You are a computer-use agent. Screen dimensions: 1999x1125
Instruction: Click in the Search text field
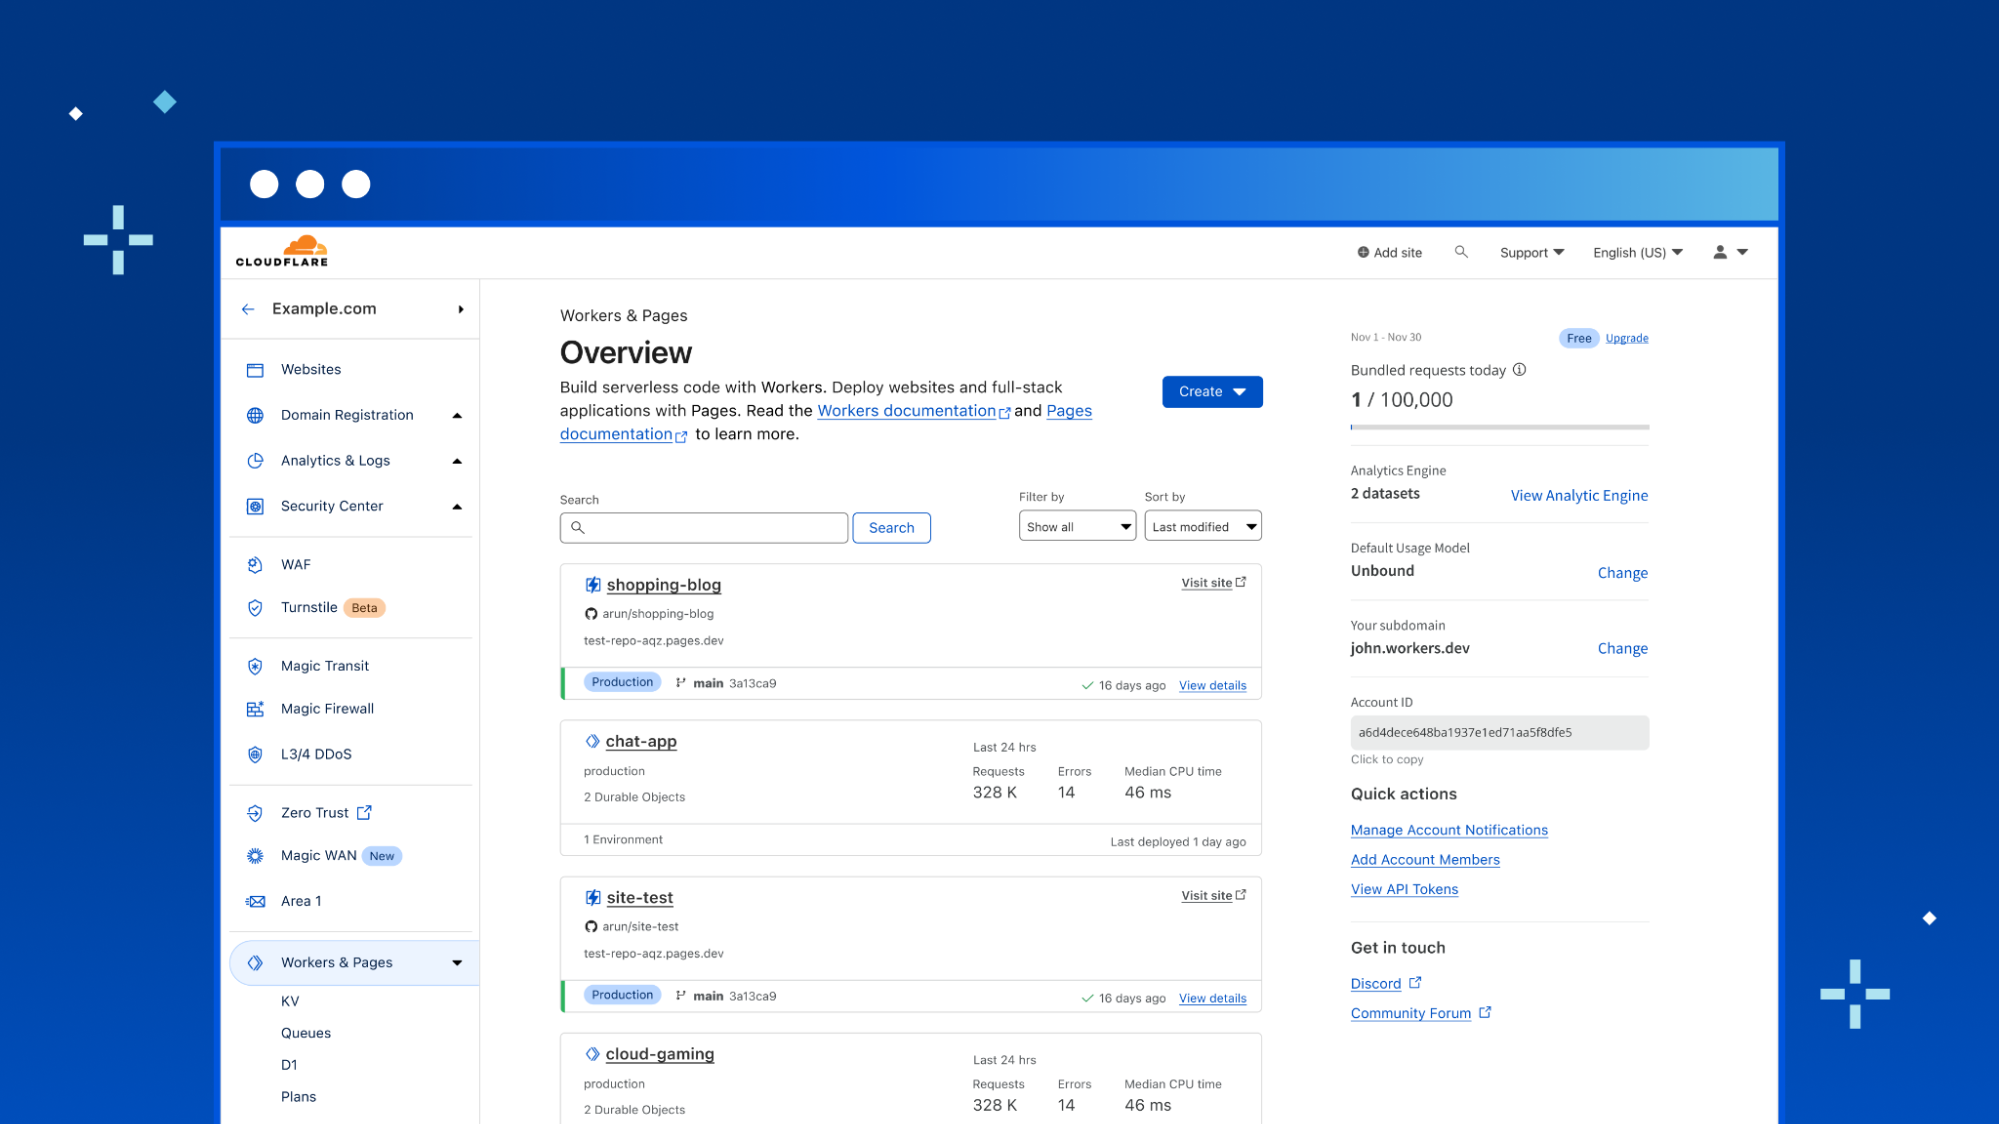pos(704,528)
